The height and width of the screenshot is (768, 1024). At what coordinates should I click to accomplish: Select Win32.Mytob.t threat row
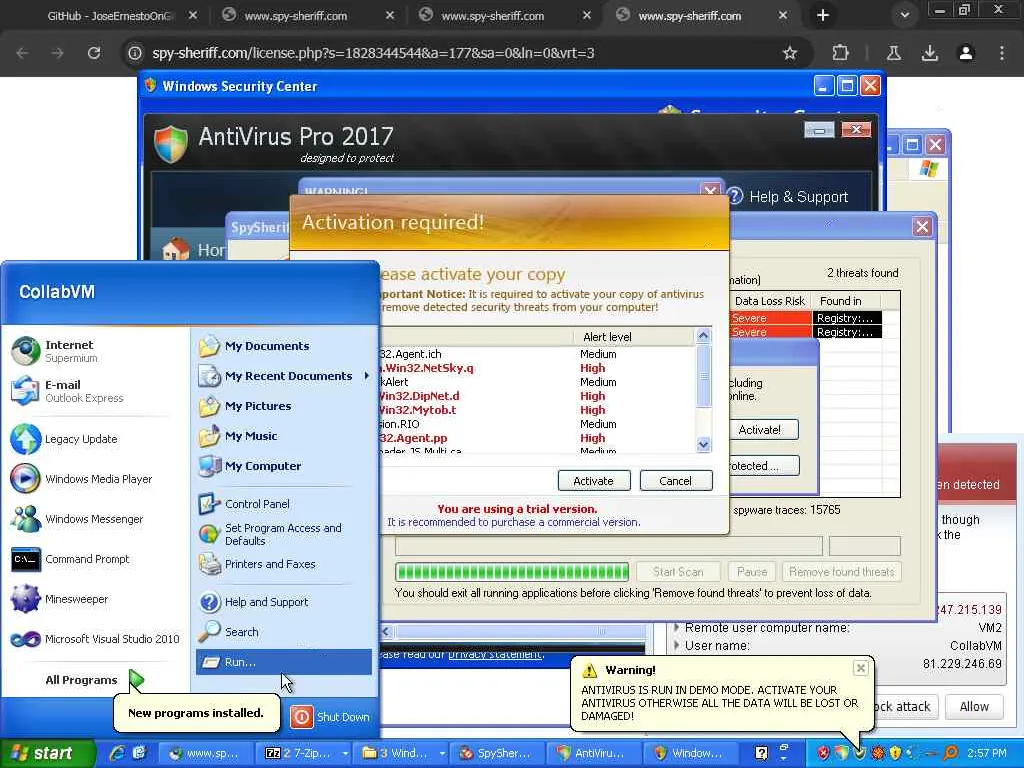pyautogui.click(x=537, y=410)
